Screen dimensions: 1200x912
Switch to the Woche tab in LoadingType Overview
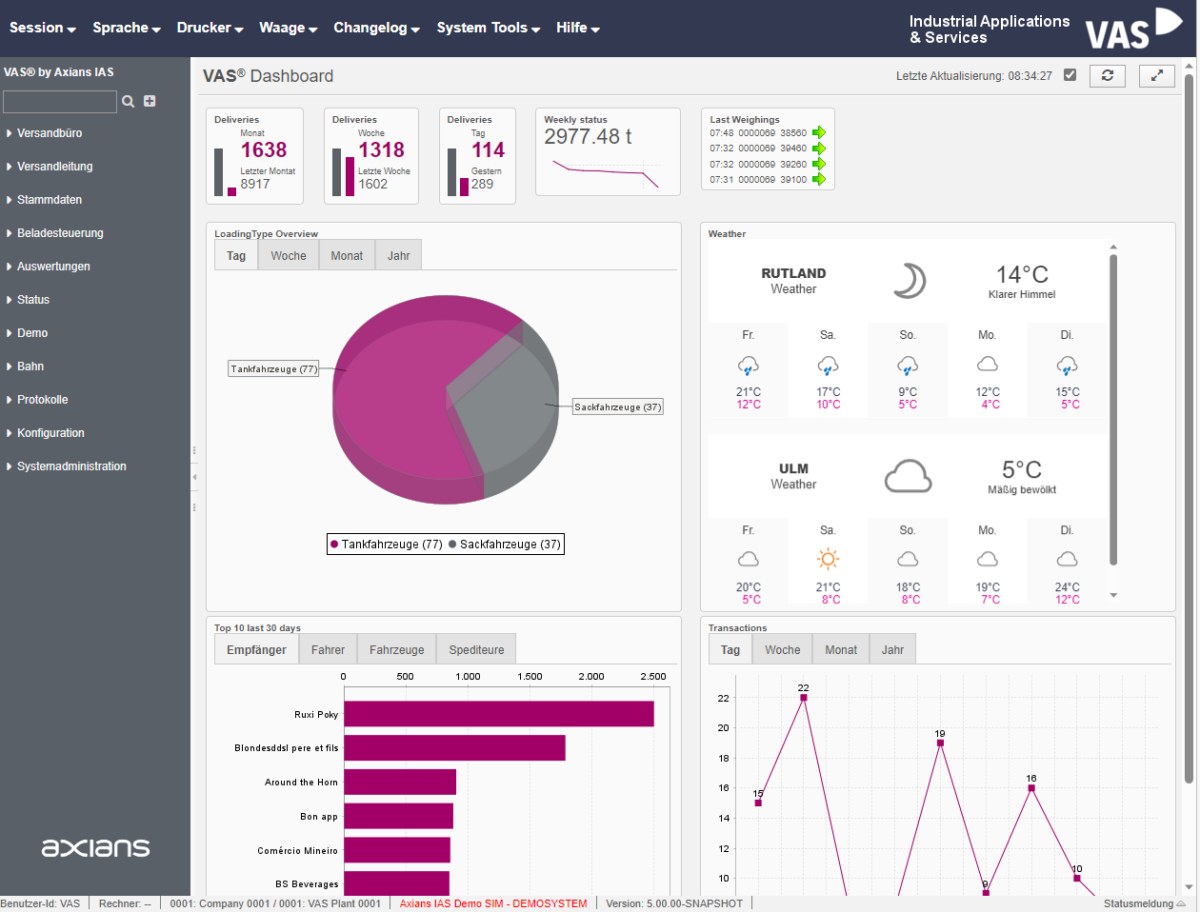tap(288, 255)
